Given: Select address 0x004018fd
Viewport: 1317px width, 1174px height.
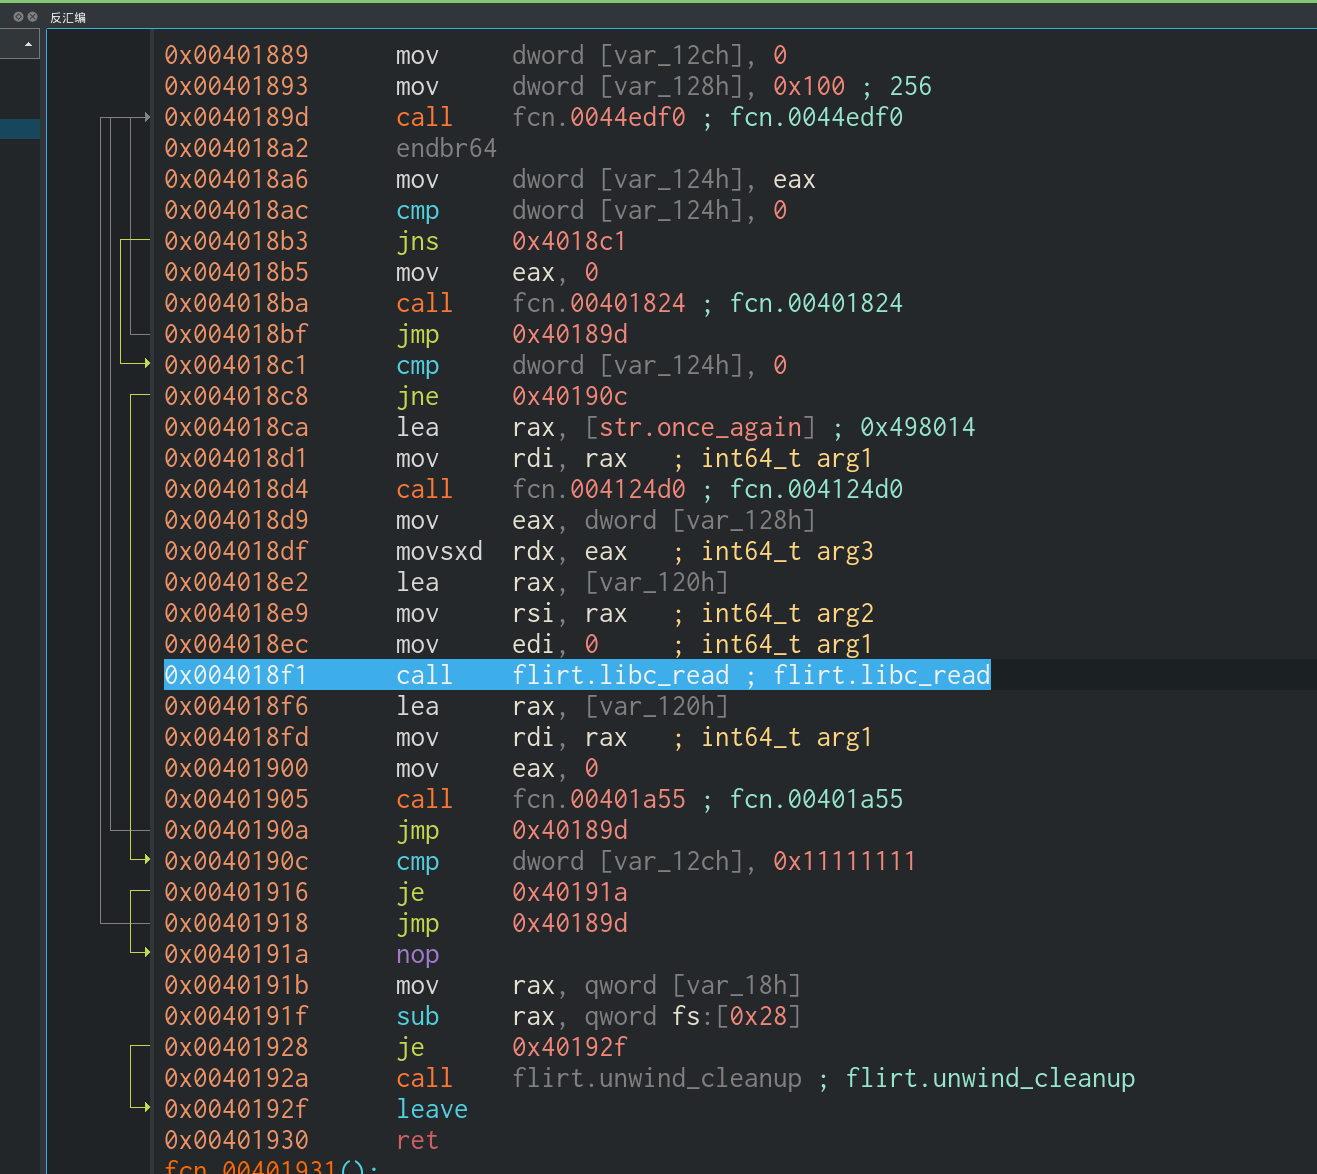Looking at the screenshot, I should [236, 737].
